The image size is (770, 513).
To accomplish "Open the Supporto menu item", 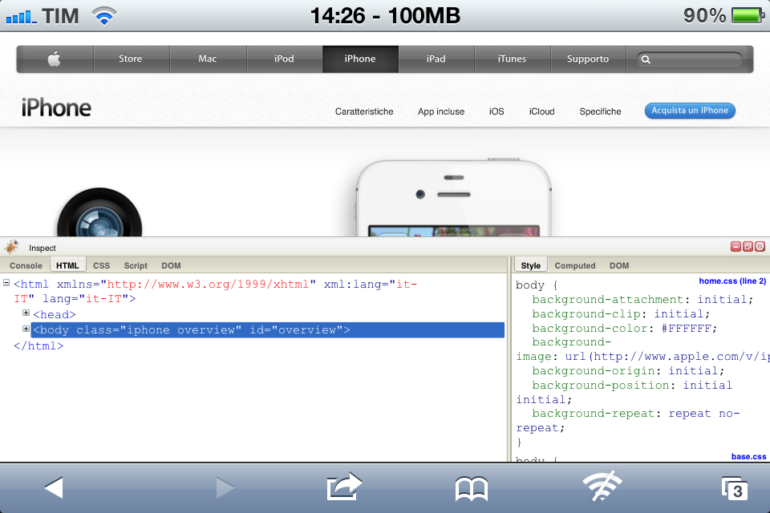I will pyautogui.click(x=588, y=59).
